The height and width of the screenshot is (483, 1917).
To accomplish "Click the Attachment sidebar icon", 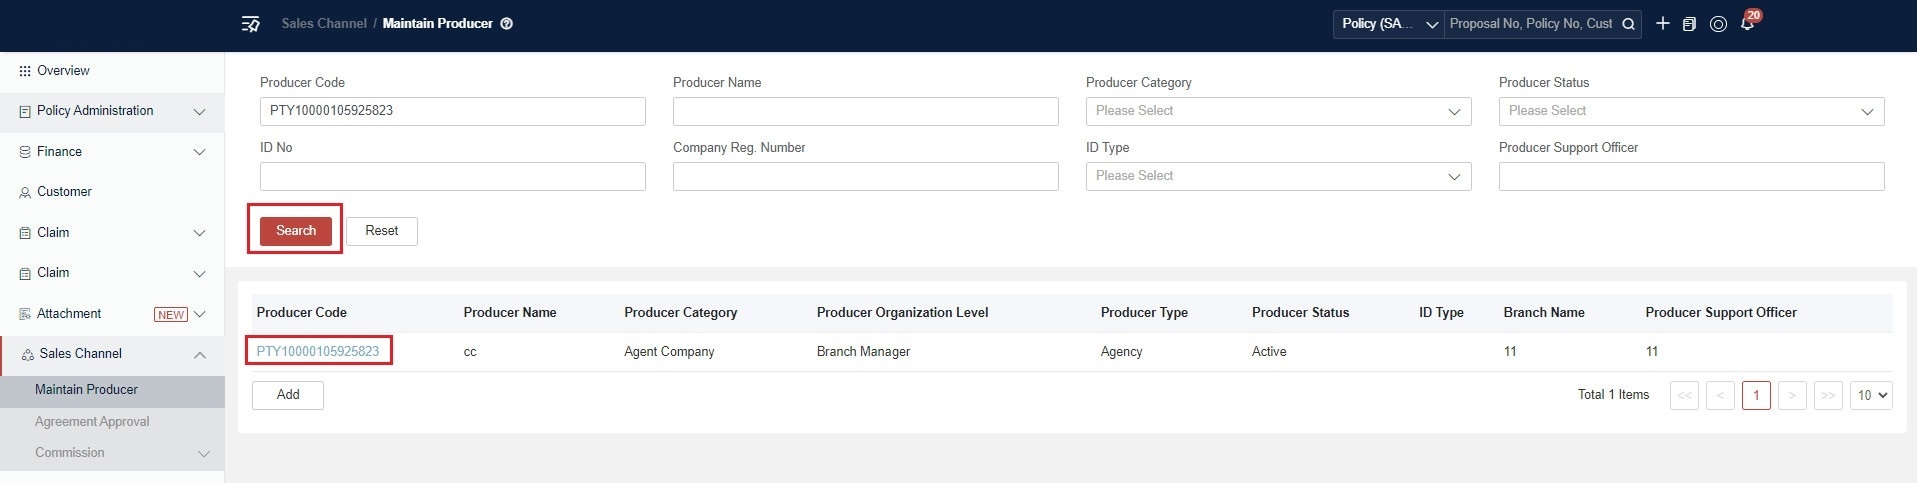I will pos(25,314).
